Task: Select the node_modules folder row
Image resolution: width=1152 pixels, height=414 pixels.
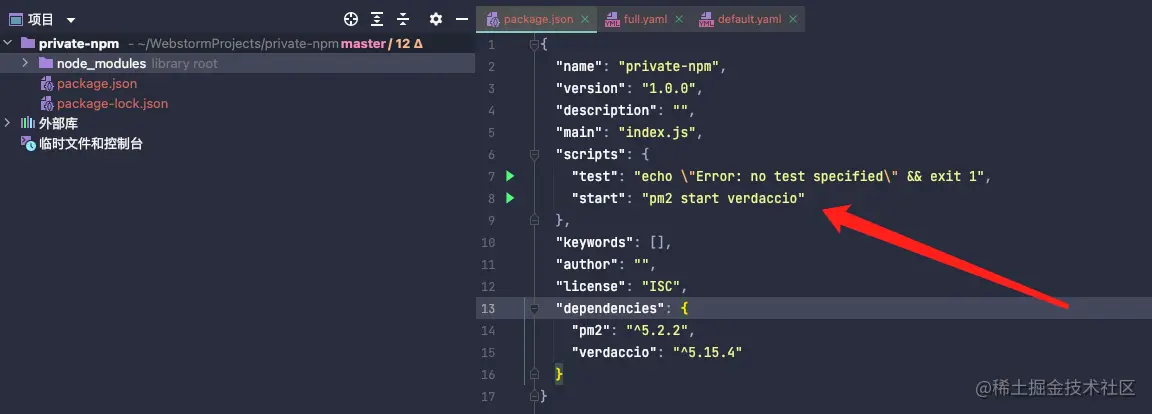Action: pyautogui.click(x=237, y=63)
